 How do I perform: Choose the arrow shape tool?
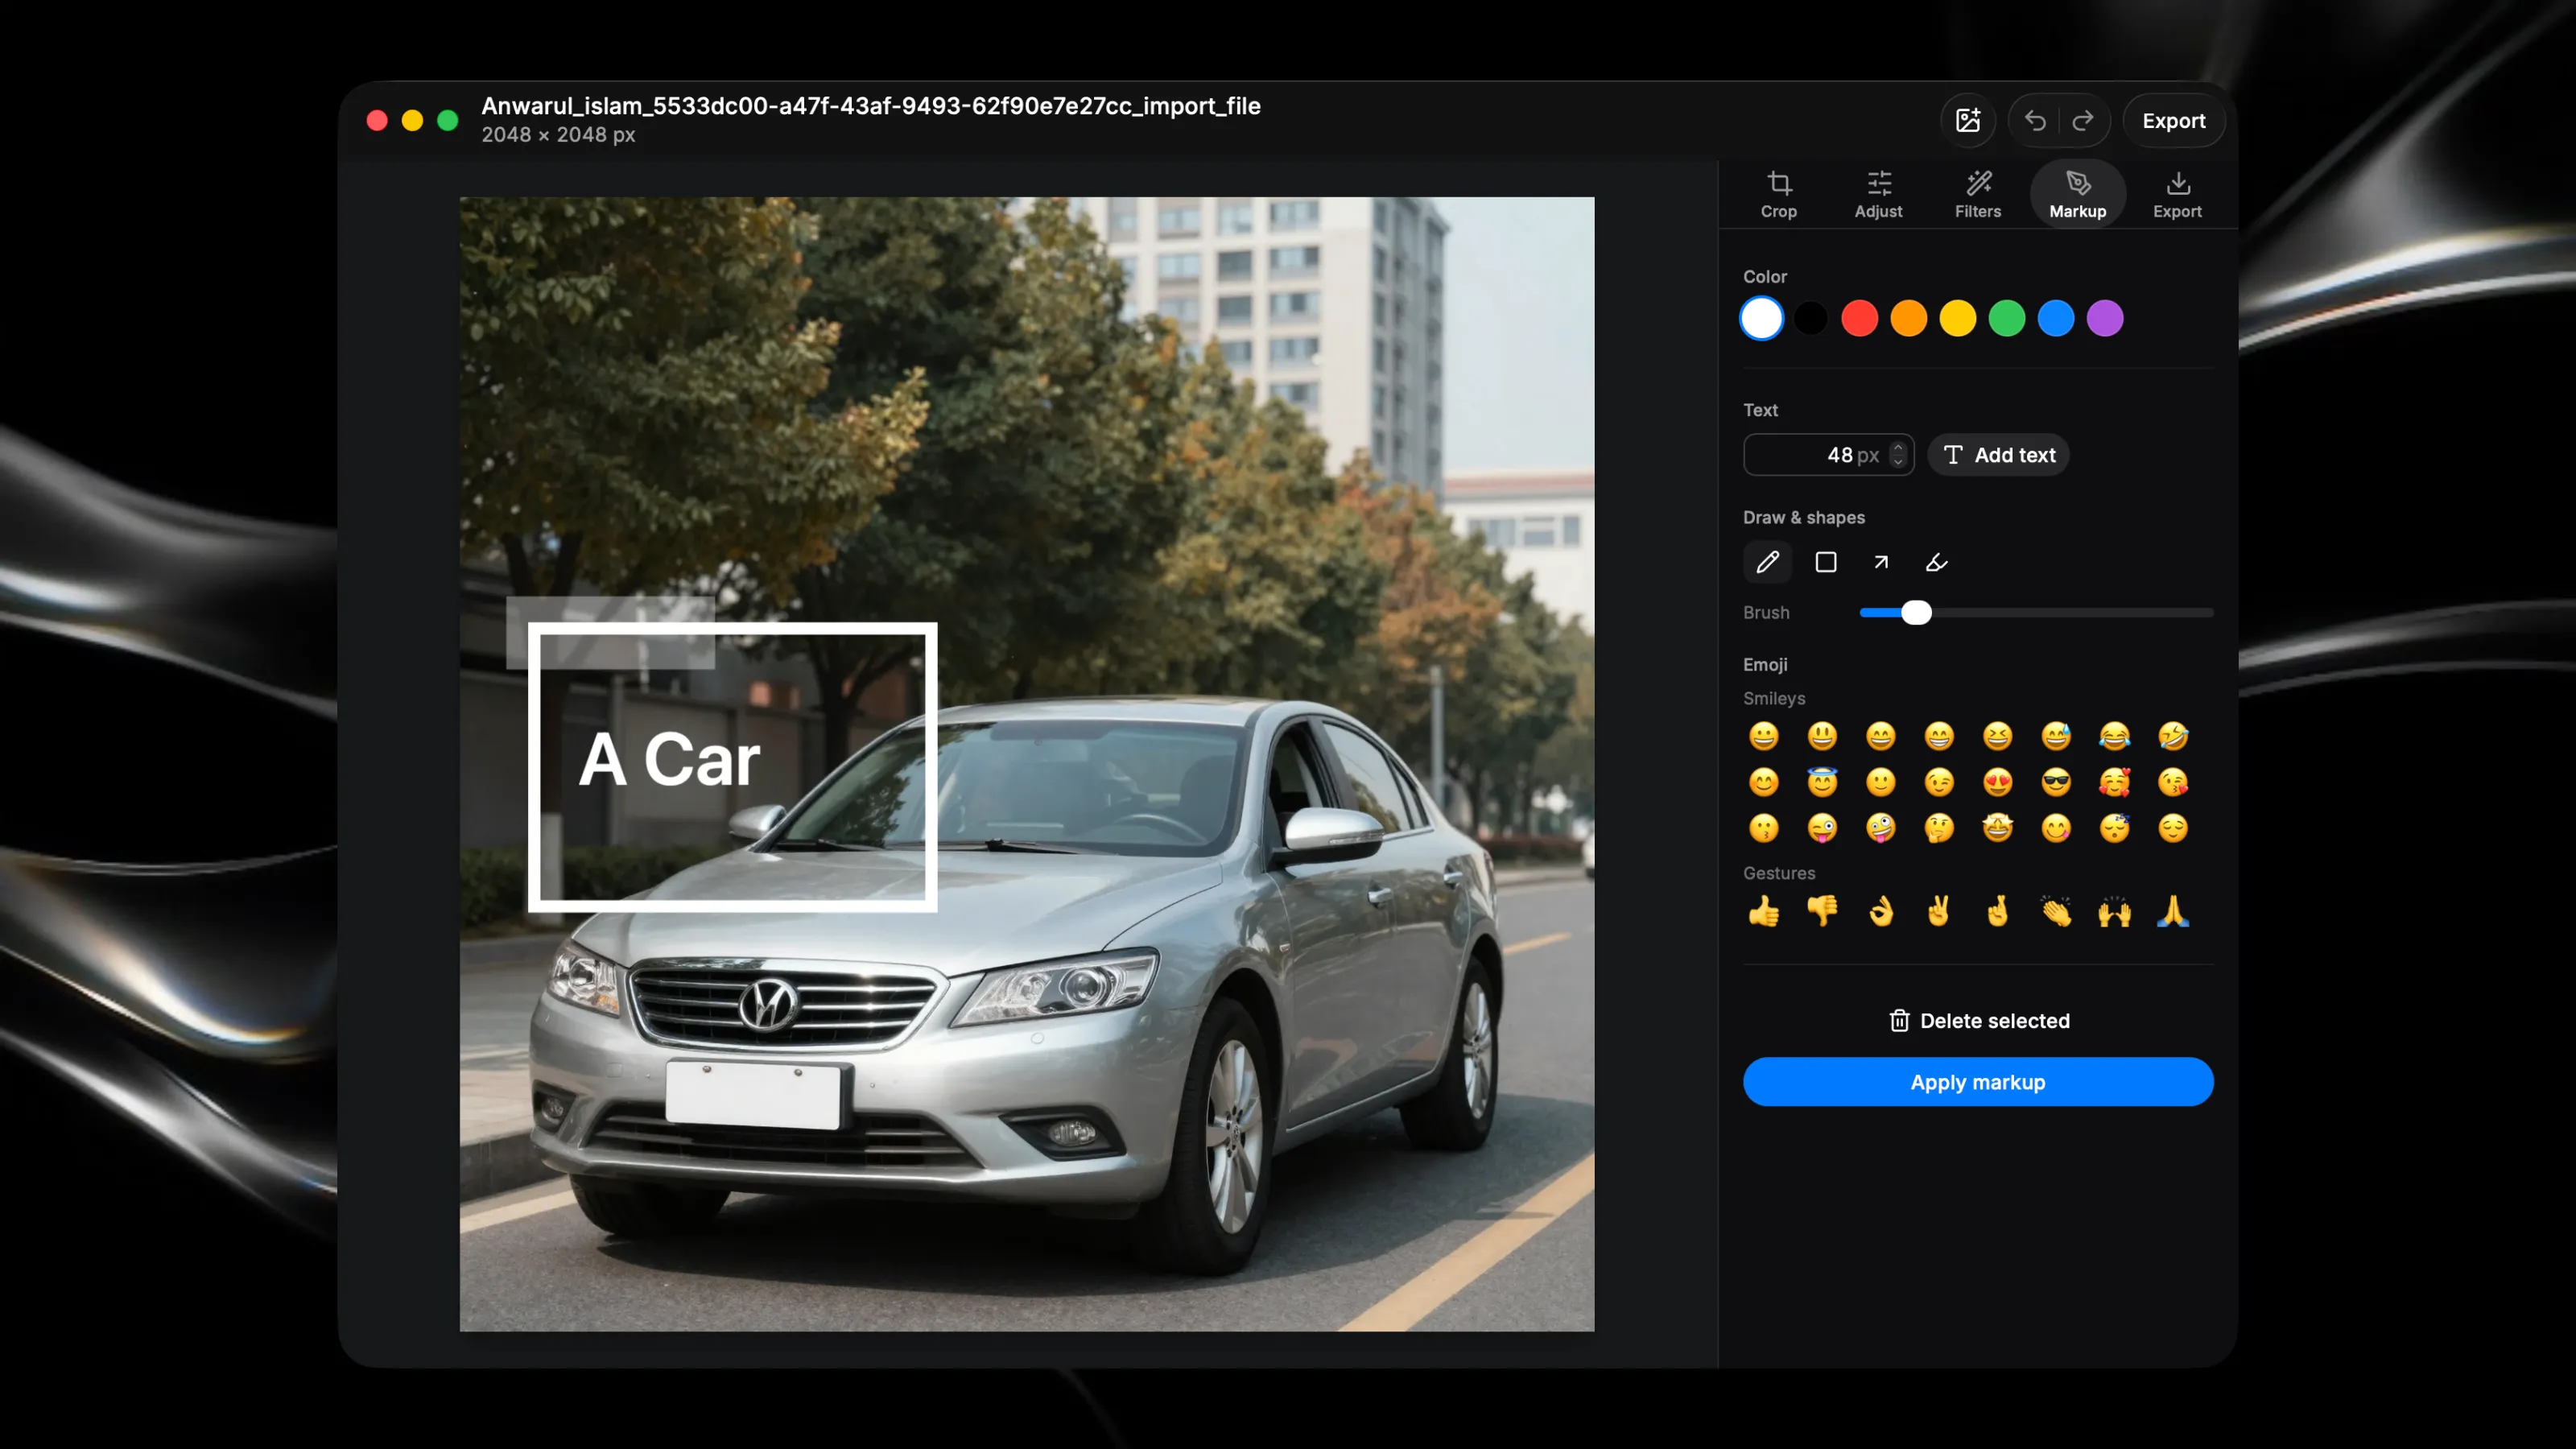coord(1880,562)
